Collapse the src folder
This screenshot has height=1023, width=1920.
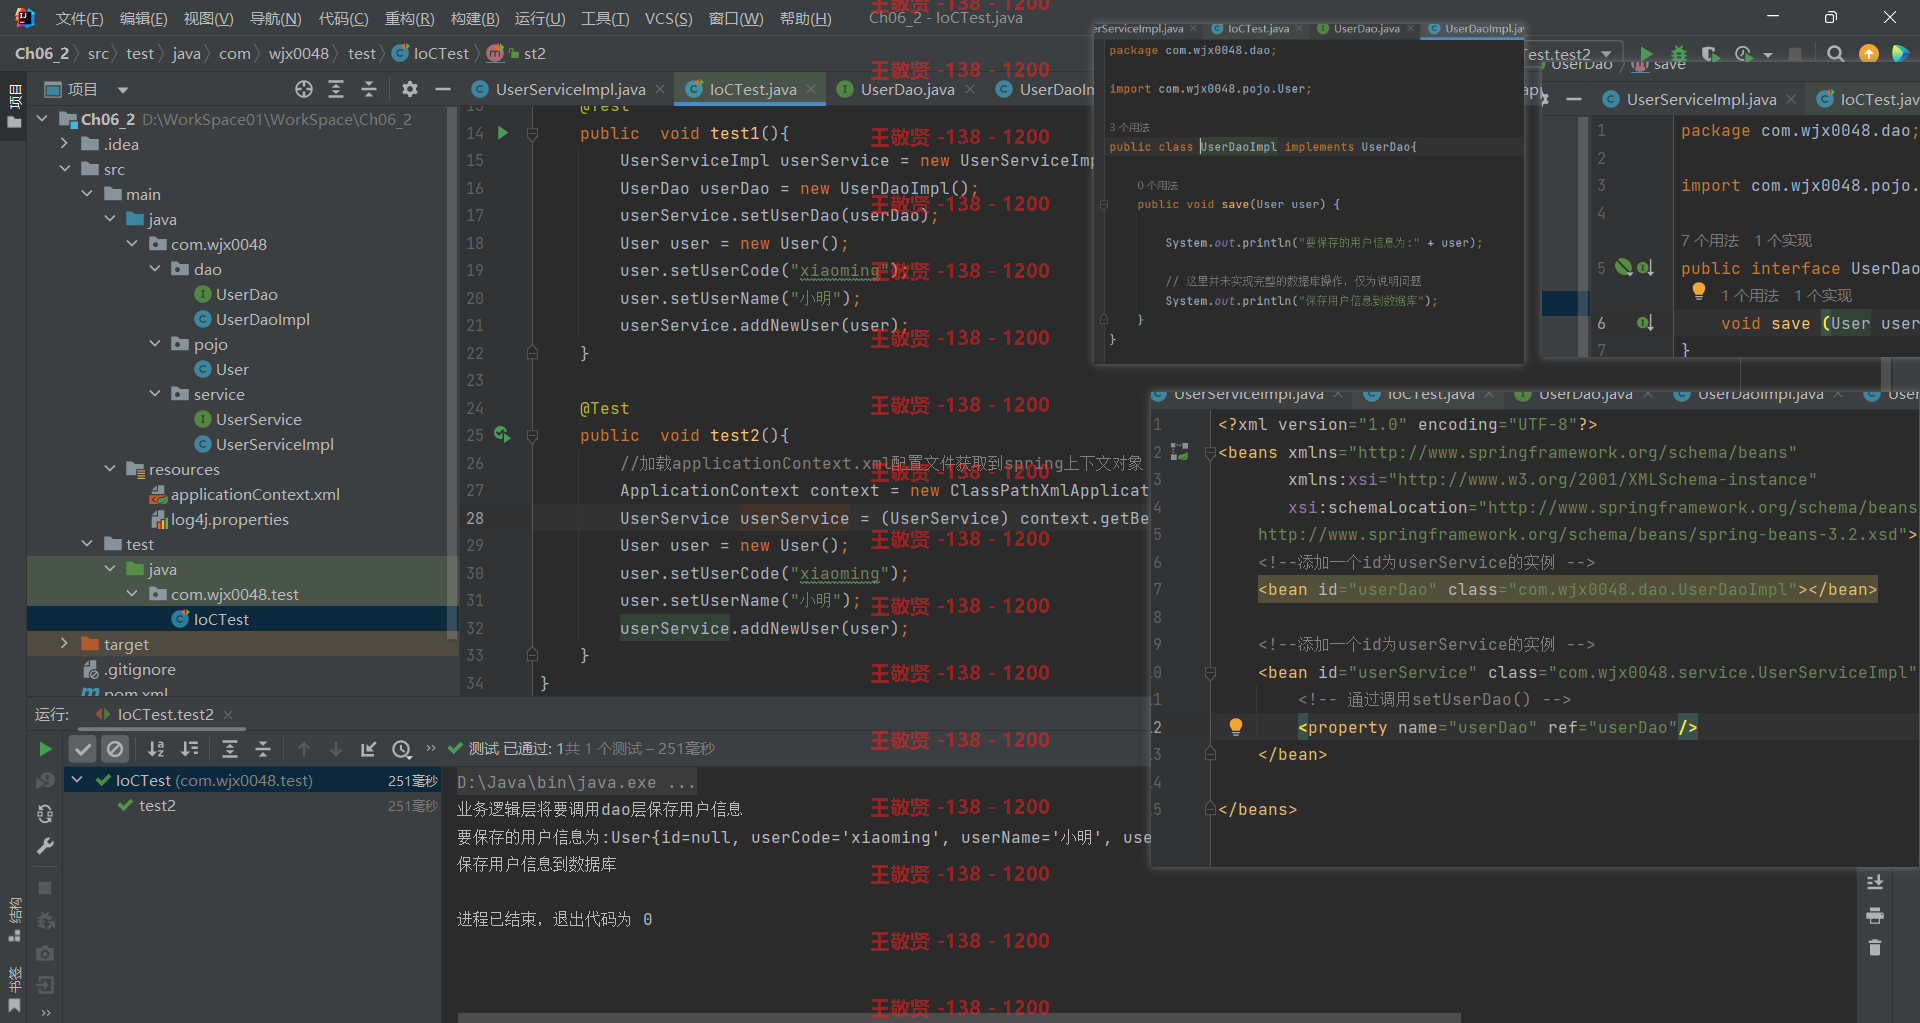[64, 169]
